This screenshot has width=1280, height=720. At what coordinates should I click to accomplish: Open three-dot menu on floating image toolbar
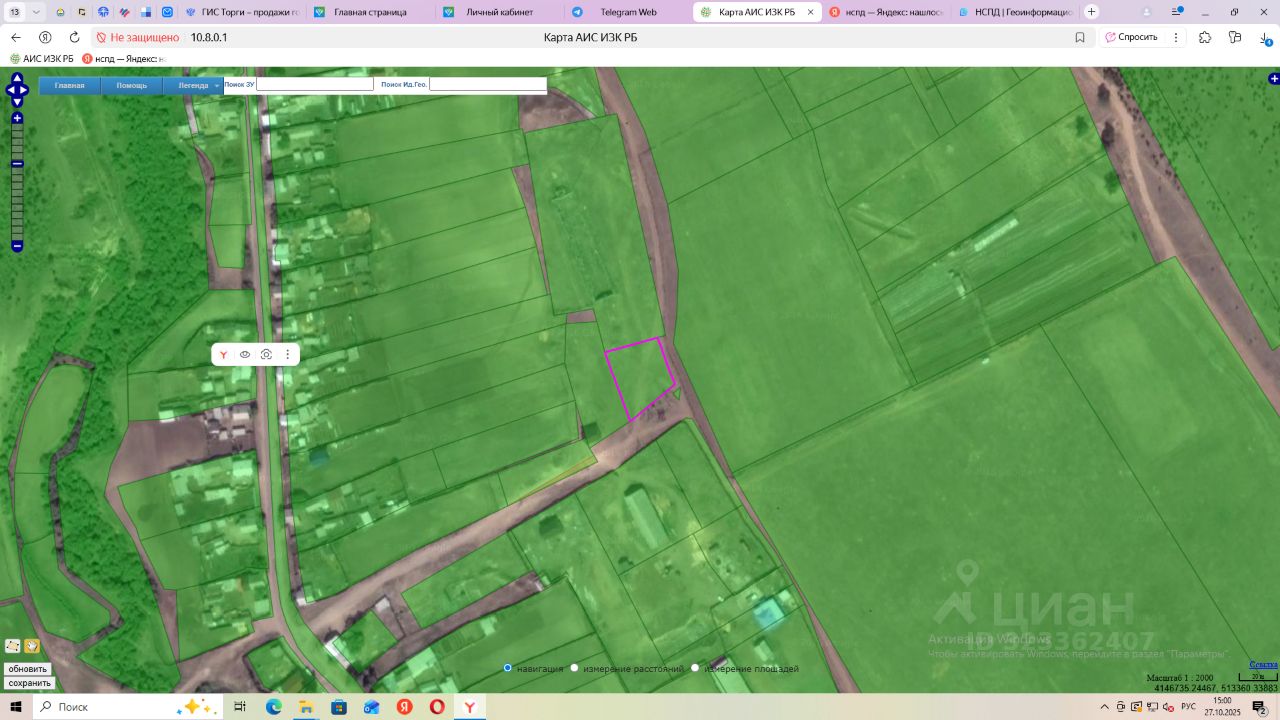point(288,354)
